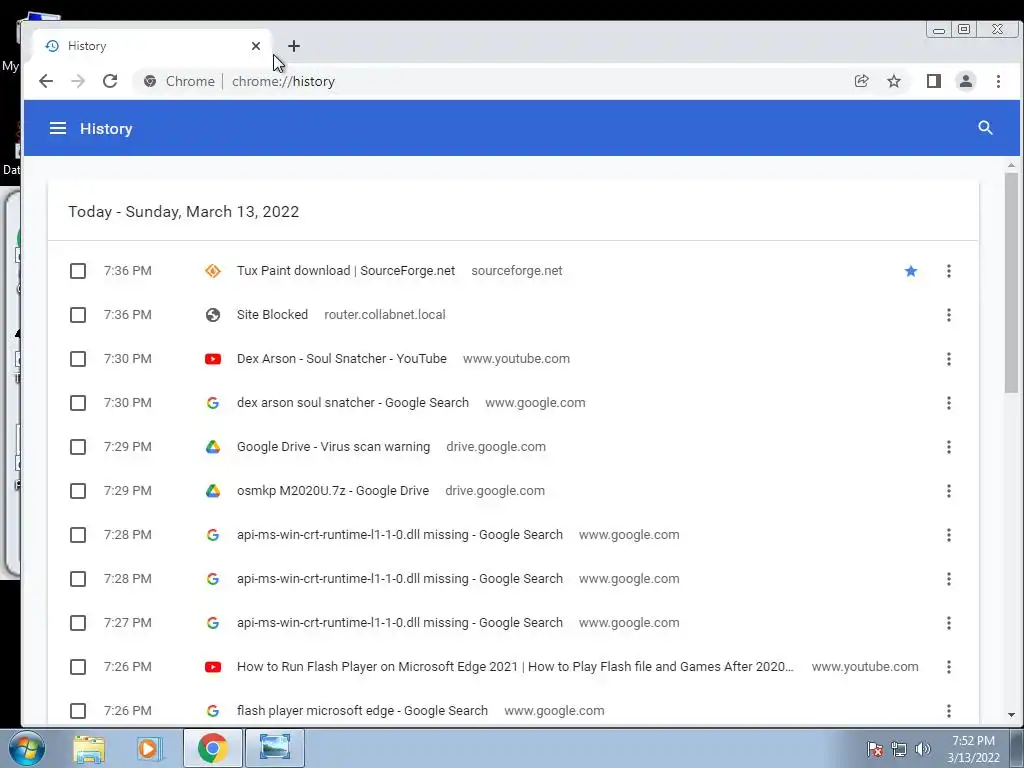Click the globe favicon beside Site Blocked

pos(213,315)
